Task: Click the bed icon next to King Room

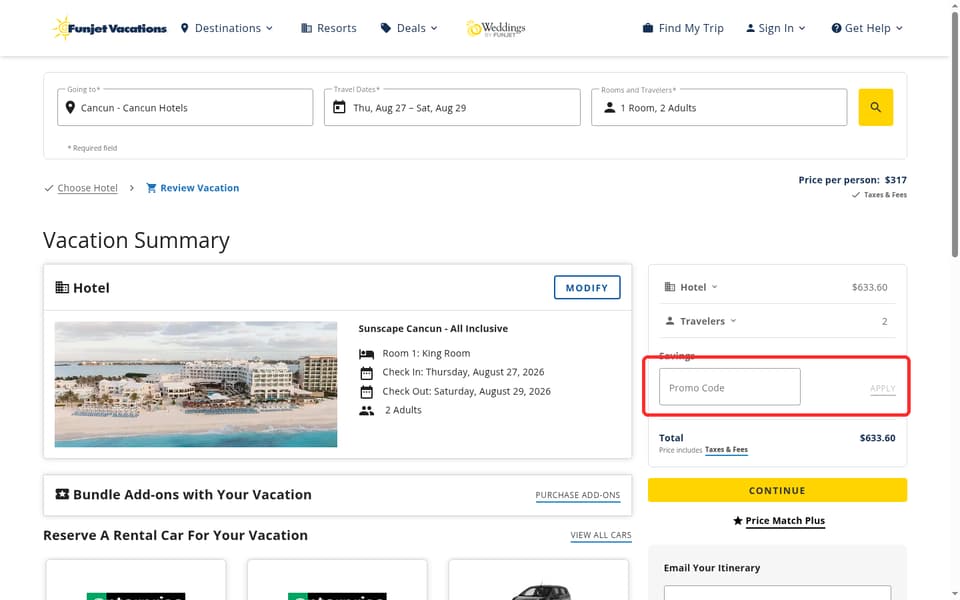Action: (x=366, y=354)
